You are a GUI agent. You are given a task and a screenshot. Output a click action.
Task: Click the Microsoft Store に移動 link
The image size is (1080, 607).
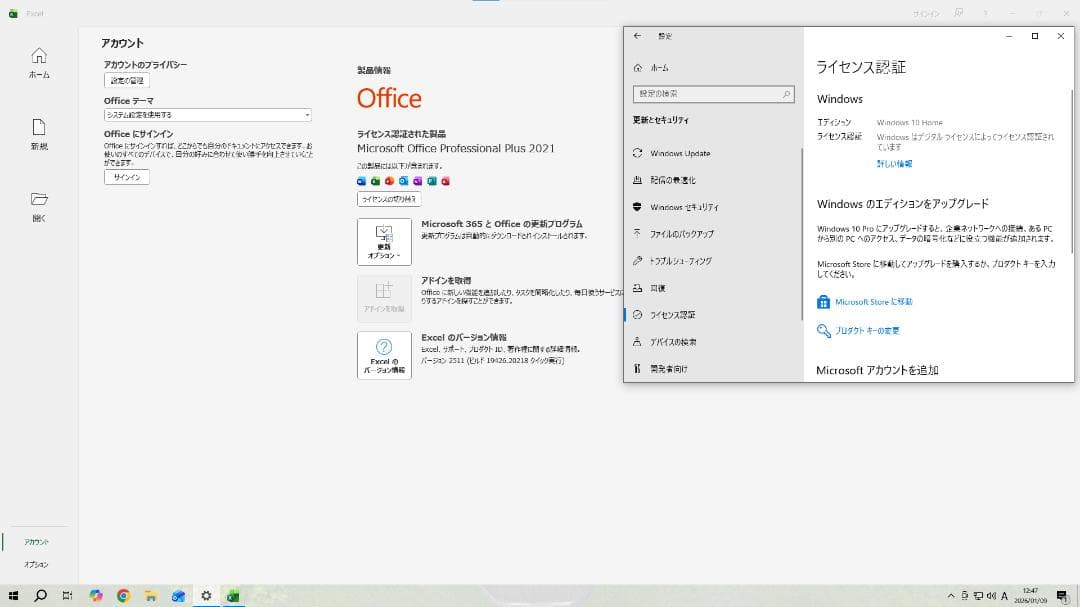873,302
